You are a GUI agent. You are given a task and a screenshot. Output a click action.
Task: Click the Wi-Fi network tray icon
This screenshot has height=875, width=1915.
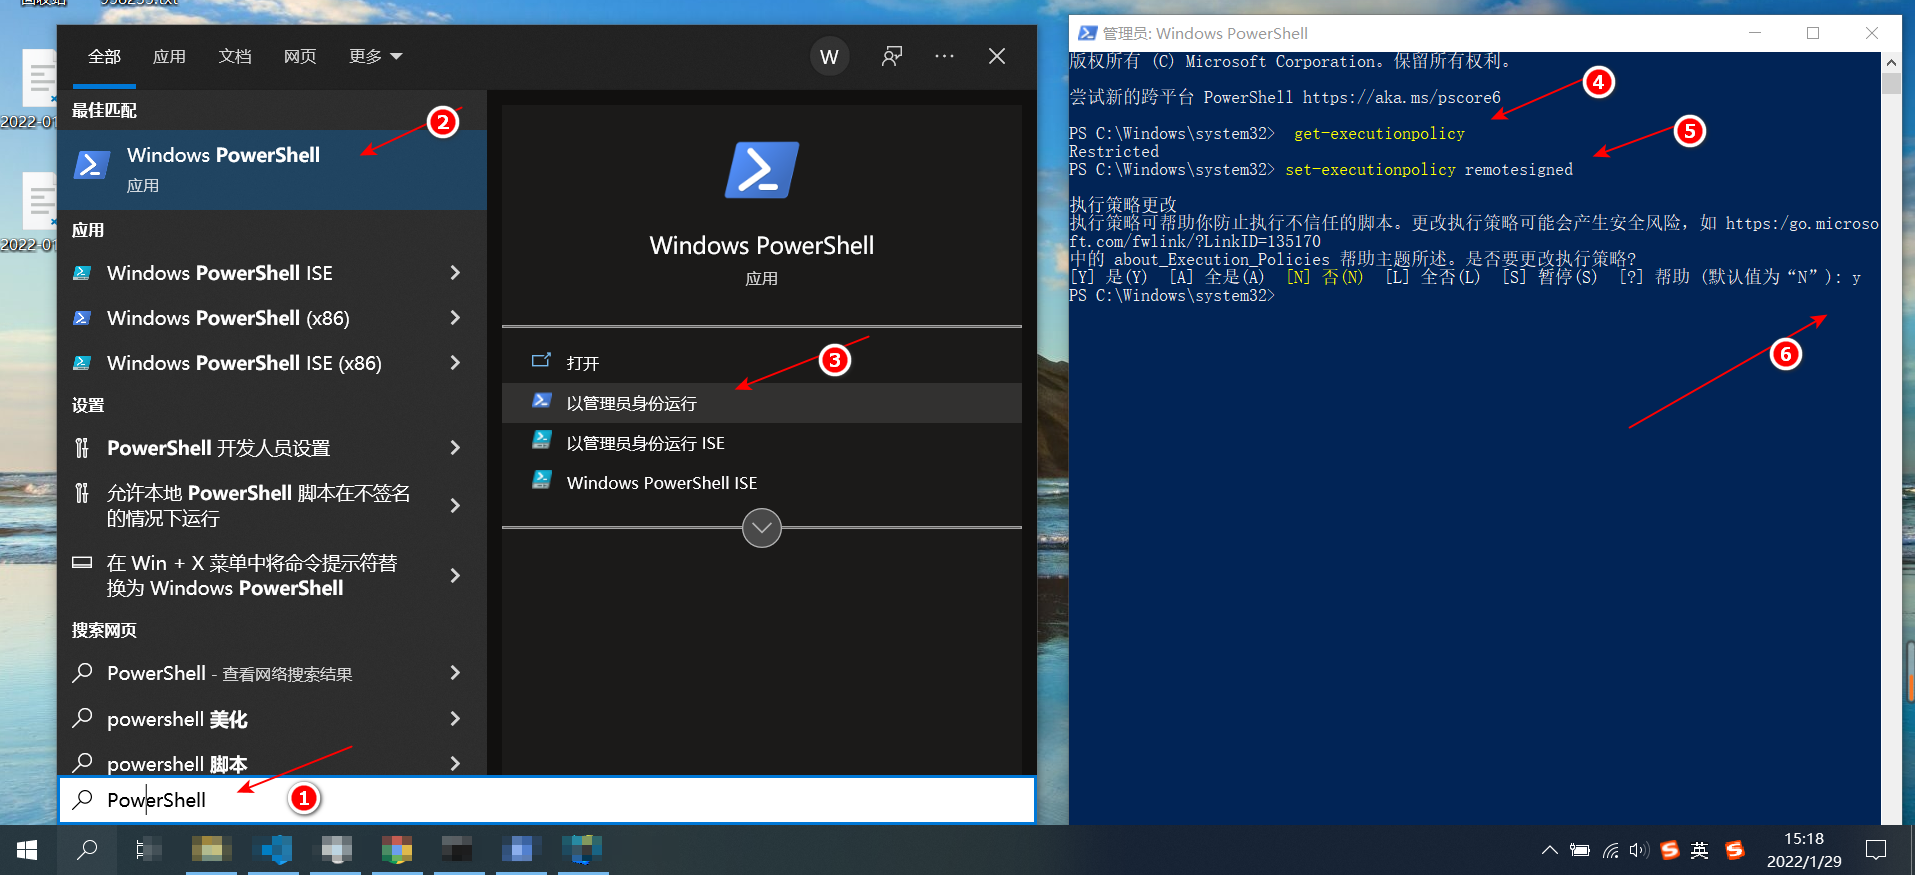1610,851
